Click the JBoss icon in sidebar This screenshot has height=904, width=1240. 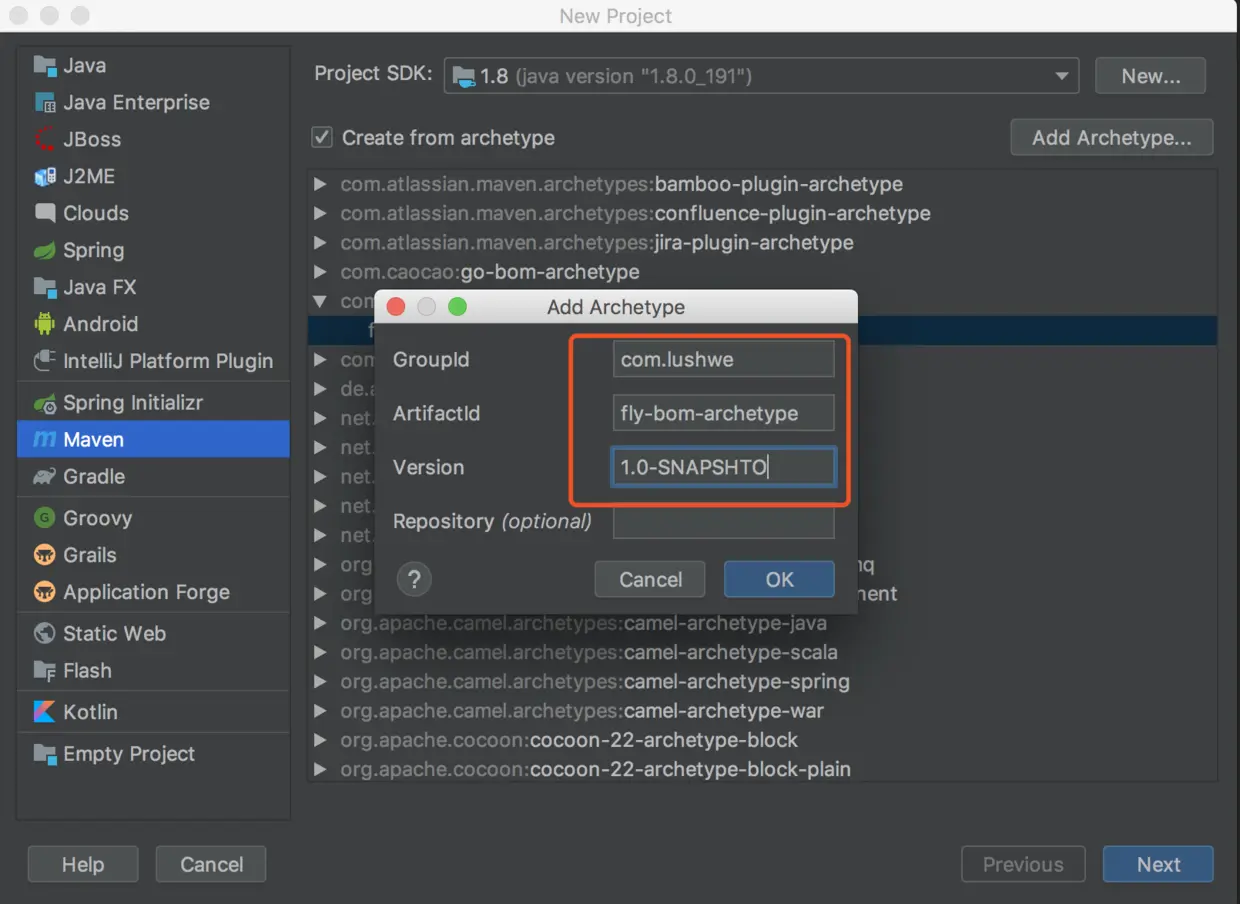pos(45,139)
